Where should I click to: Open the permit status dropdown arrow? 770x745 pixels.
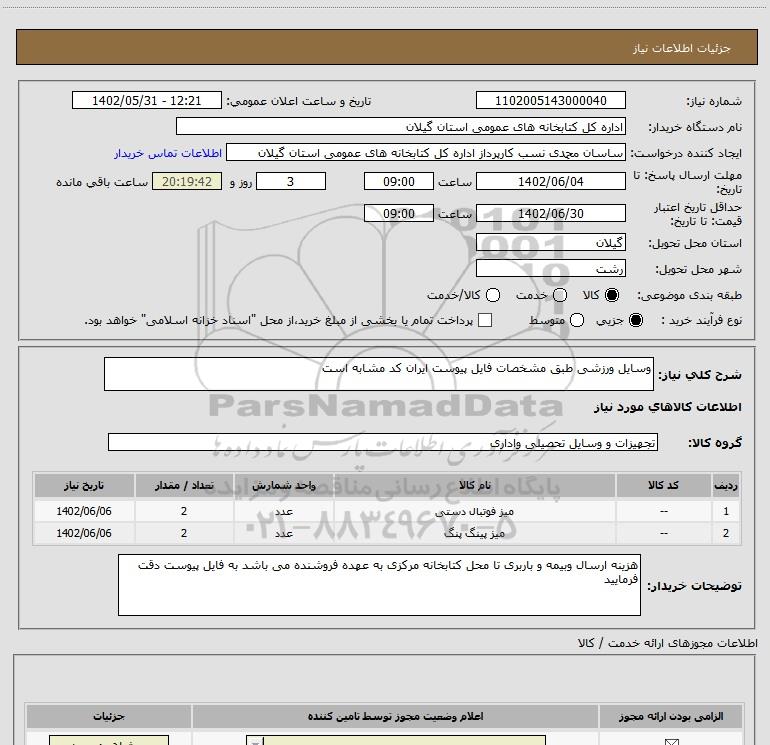[x=255, y=741]
